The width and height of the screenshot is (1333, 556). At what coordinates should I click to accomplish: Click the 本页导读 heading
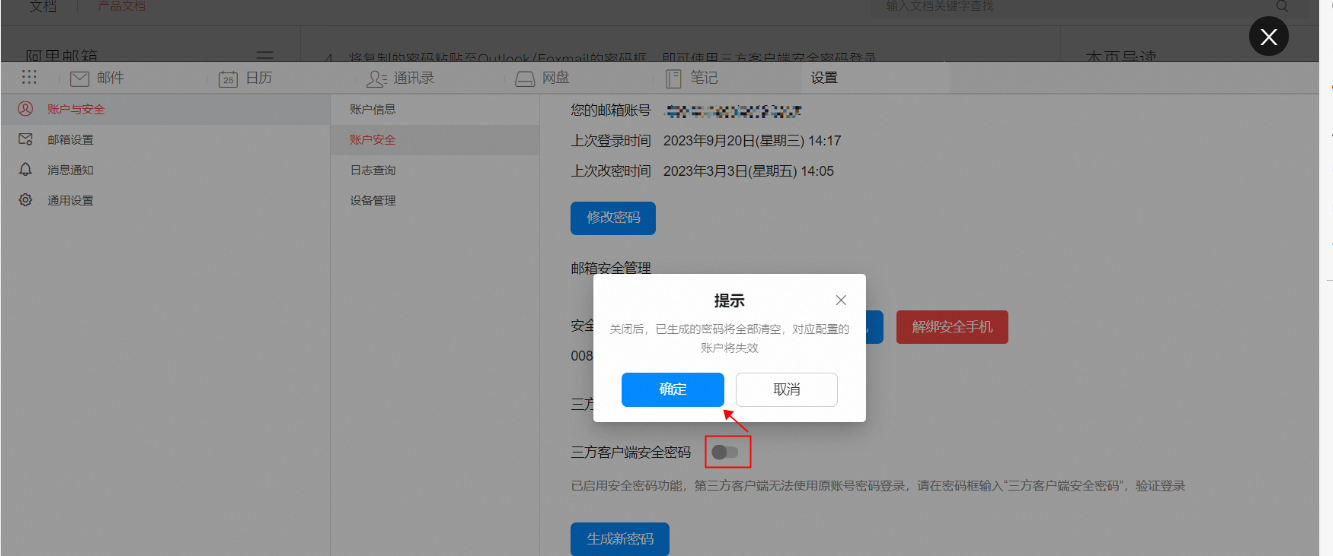click(1121, 57)
